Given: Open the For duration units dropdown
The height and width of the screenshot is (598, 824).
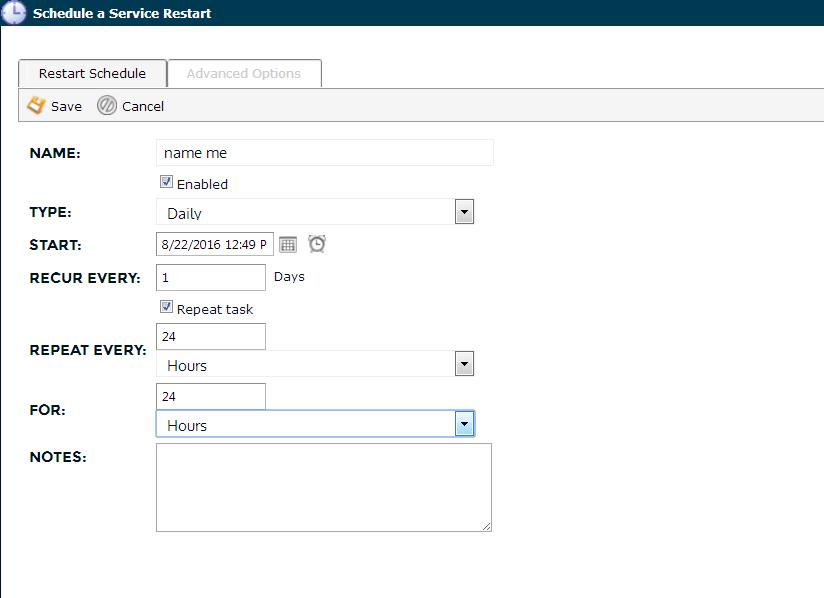Looking at the screenshot, I should [463, 424].
